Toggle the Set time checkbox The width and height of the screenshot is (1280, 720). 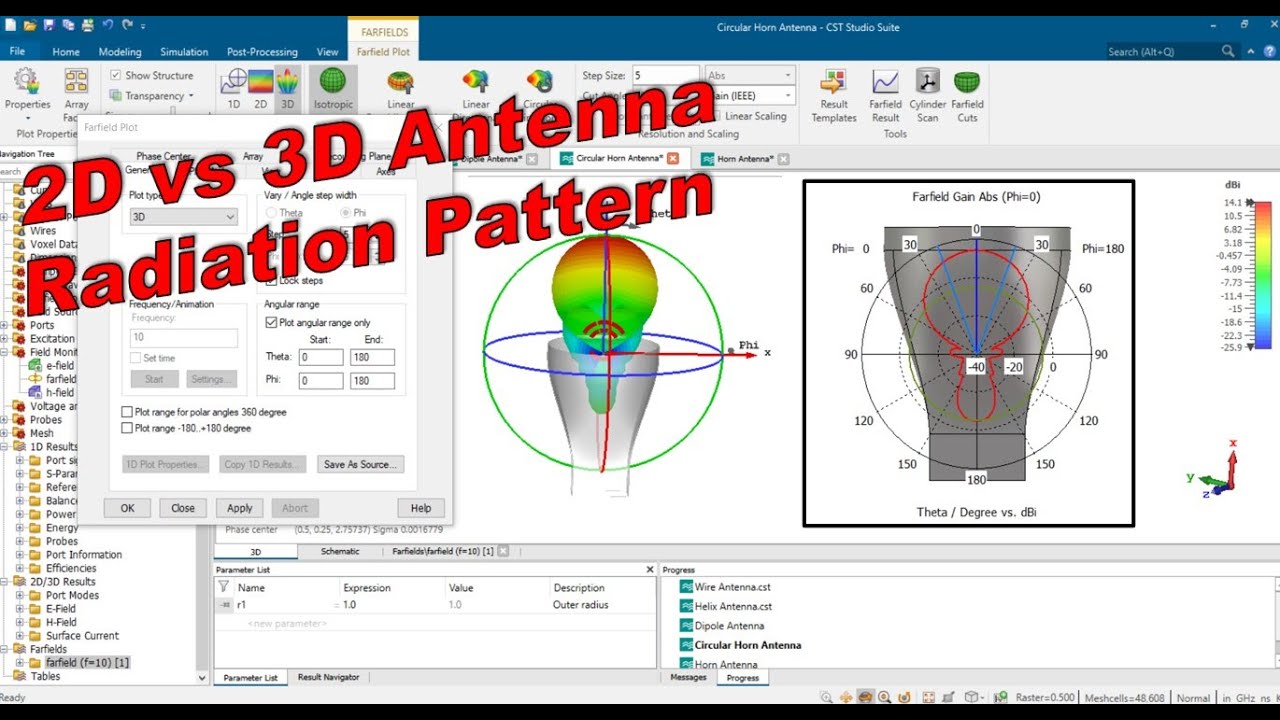[135, 358]
